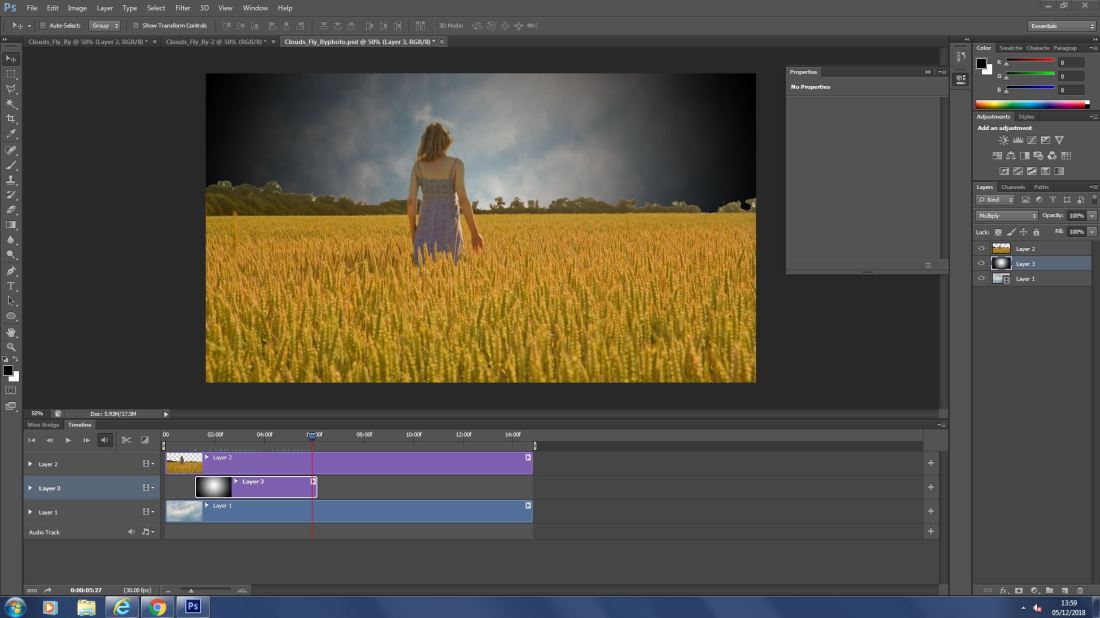
Task: Select the Eraser tool
Action: point(12,210)
